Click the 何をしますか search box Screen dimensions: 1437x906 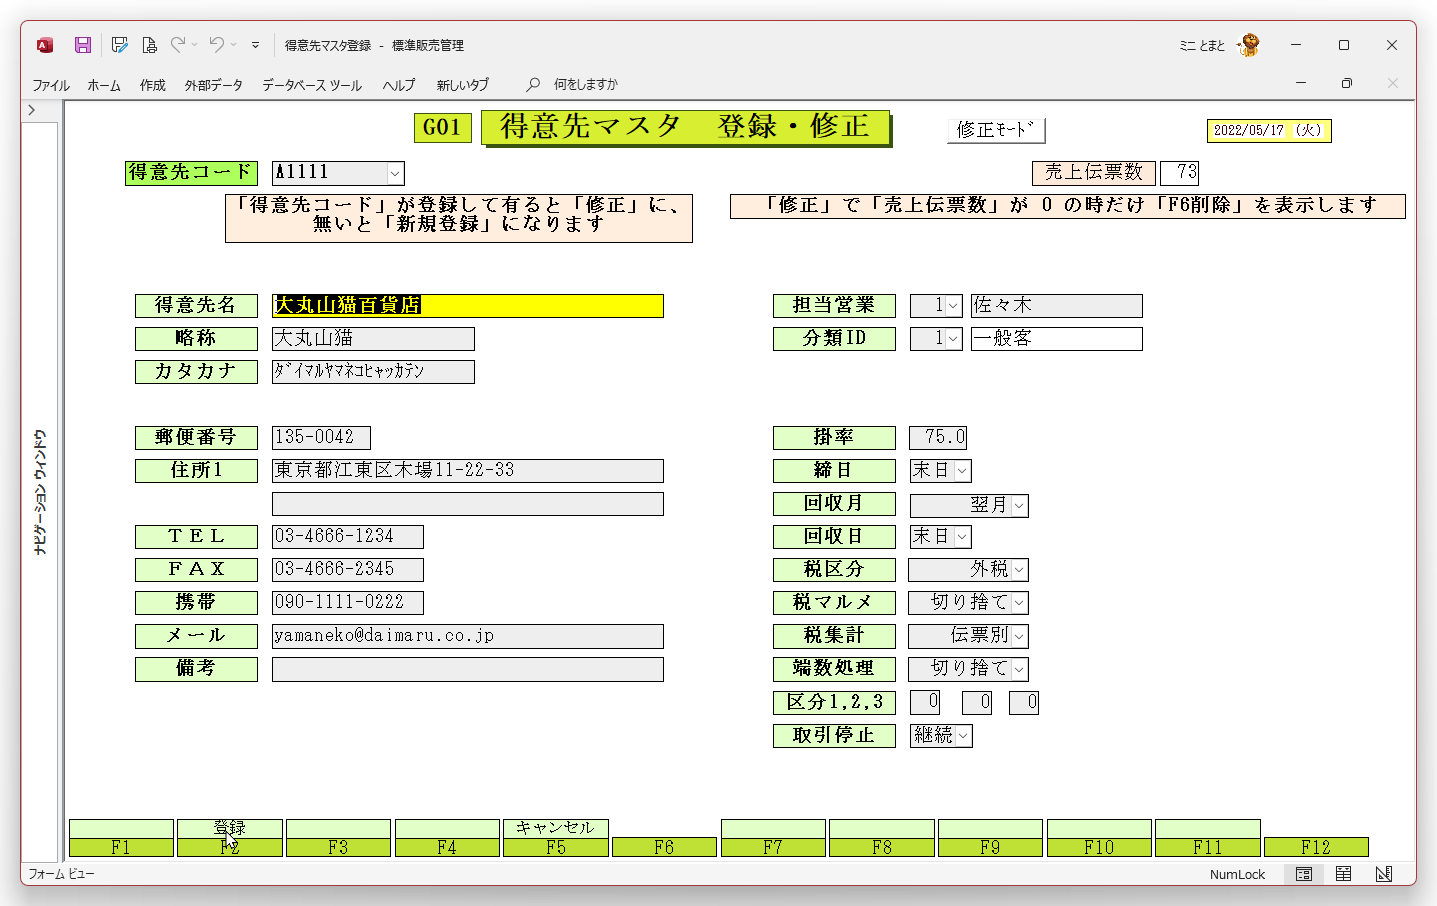[586, 85]
